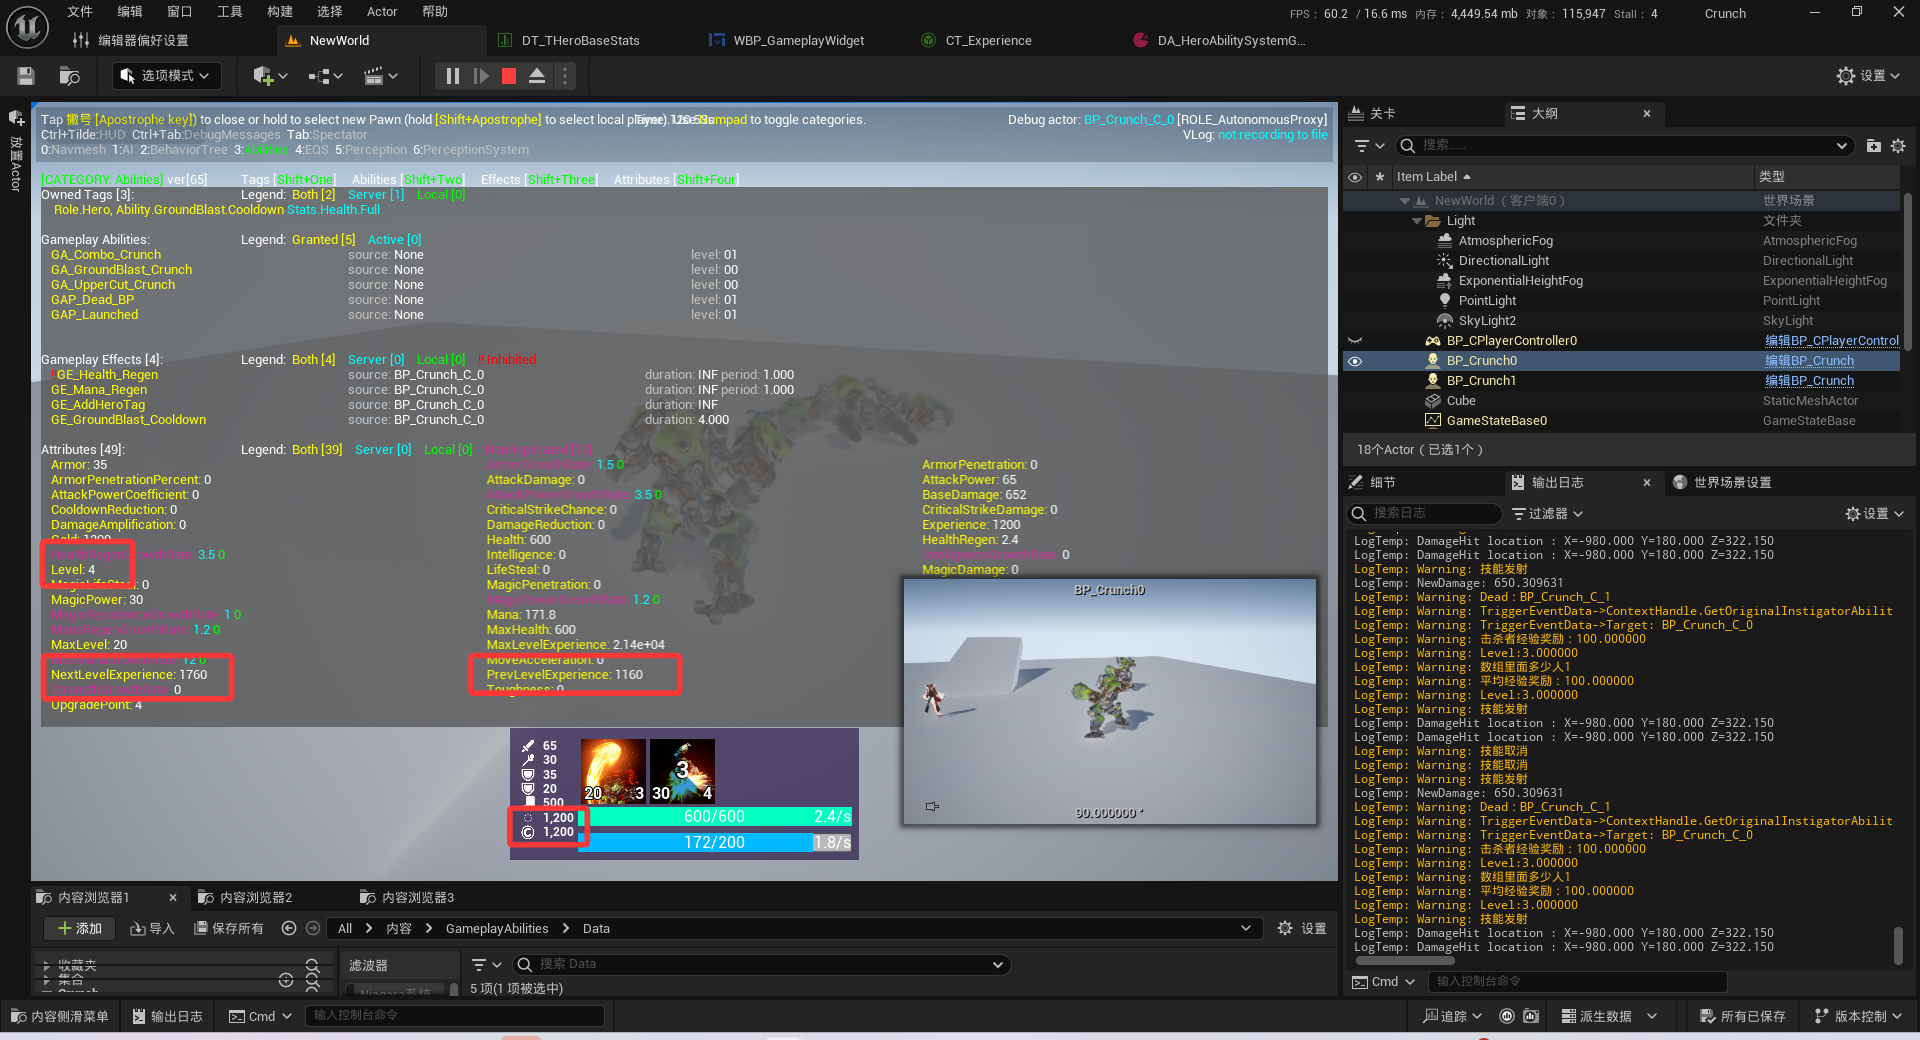Pause the play-in-editor simulation
Viewport: 1920px width, 1040px height.
(x=452, y=76)
